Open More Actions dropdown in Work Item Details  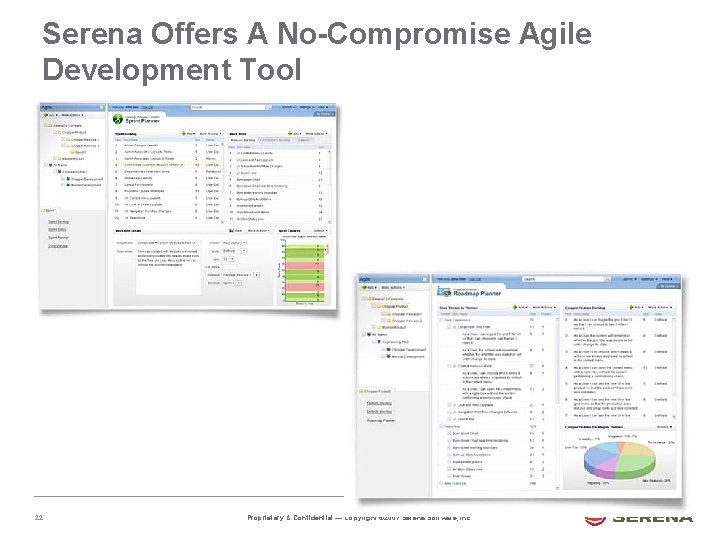(259, 231)
